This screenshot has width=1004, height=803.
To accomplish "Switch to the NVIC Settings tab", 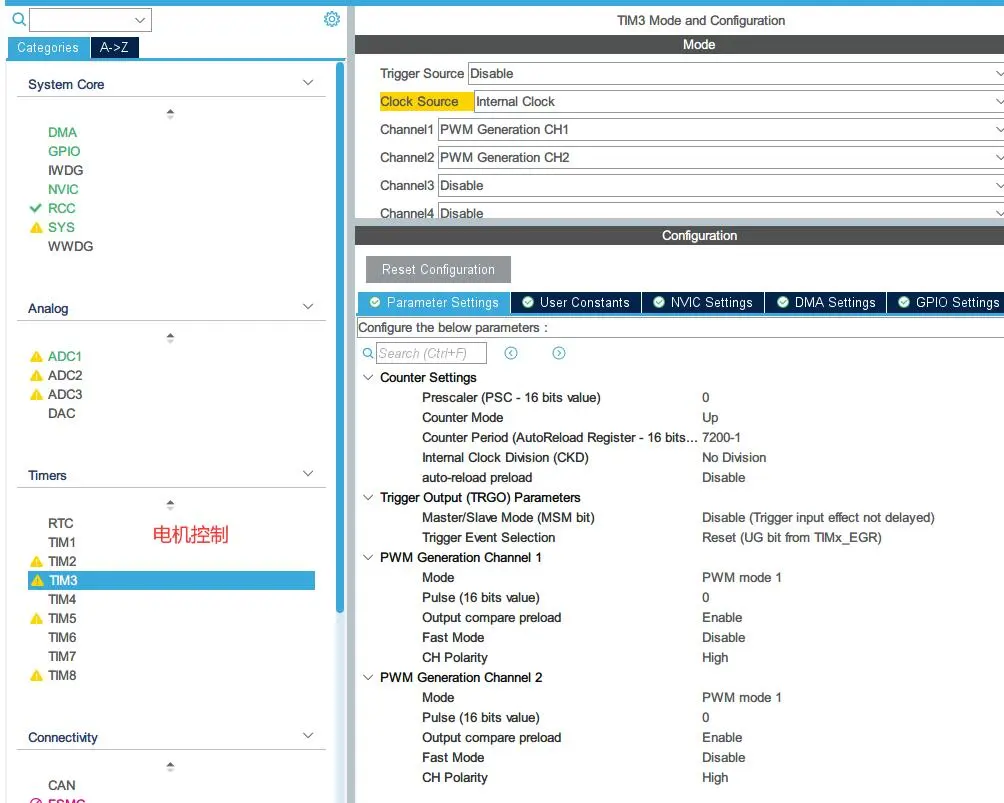I will [704, 302].
